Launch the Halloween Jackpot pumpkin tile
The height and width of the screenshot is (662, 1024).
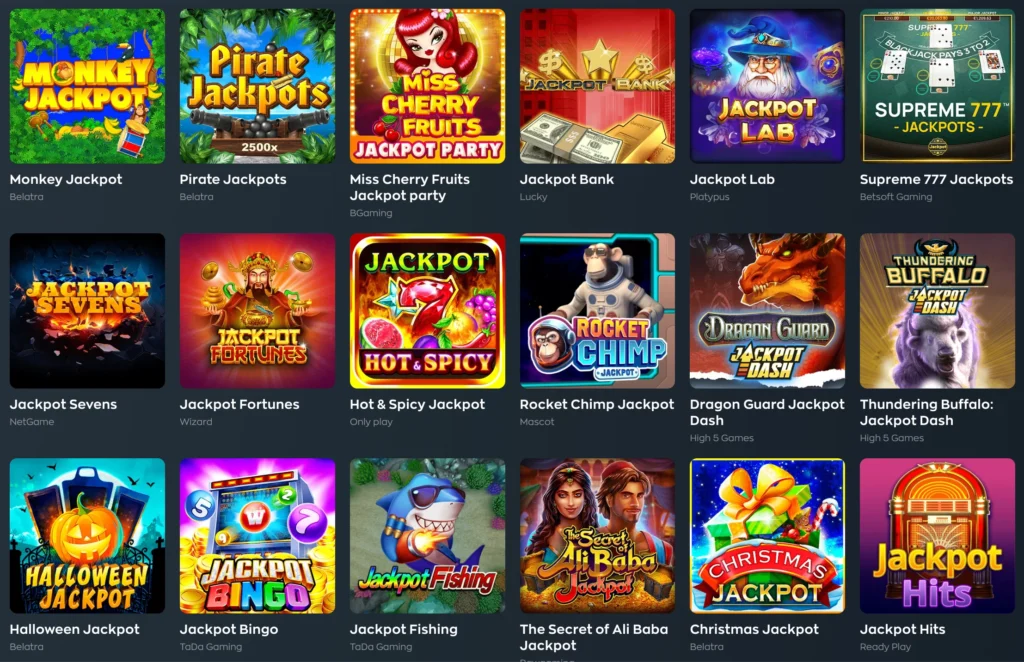click(88, 536)
